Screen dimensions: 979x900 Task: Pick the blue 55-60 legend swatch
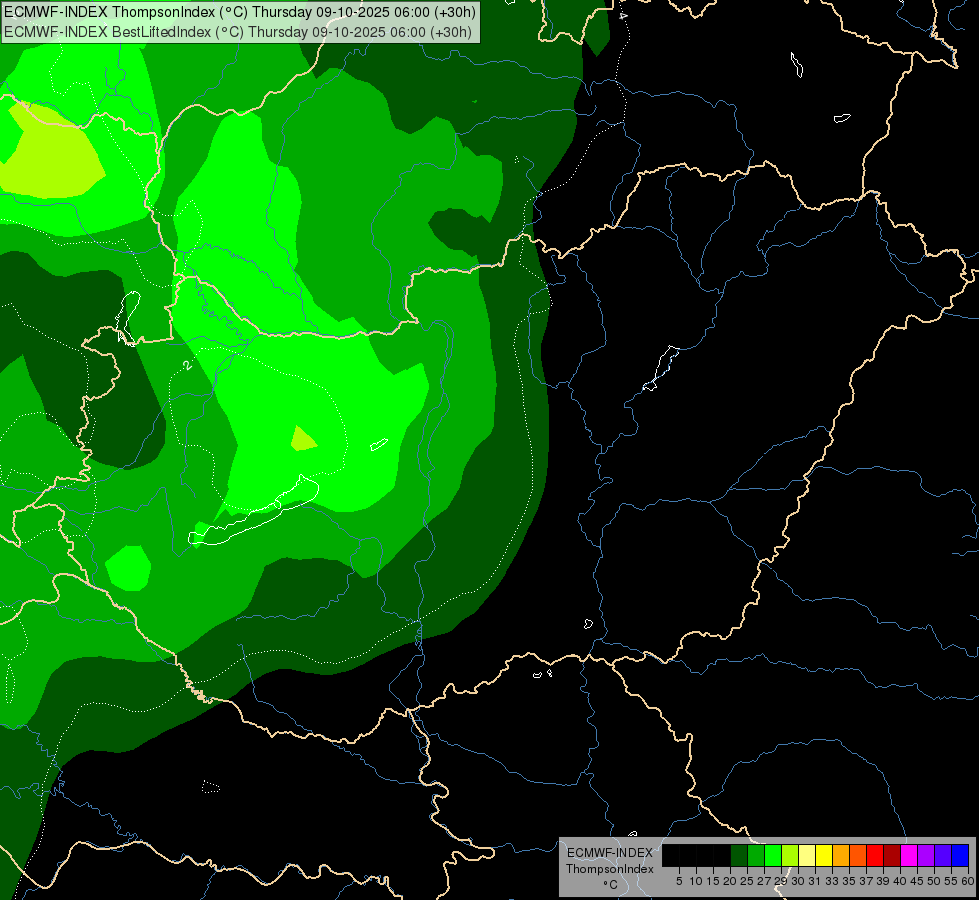point(960,855)
